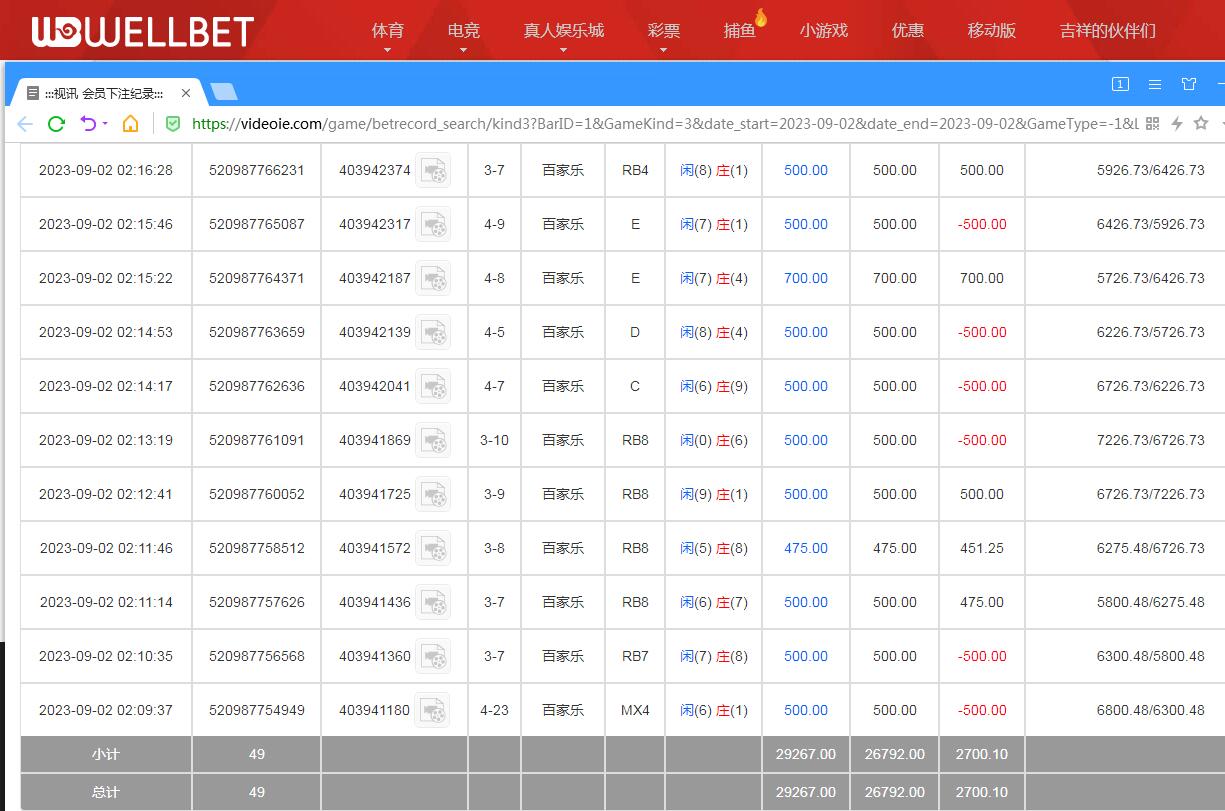Screen dimensions: 1225x811
Task: Select the 视讯 会员下注纪录 browser tab
Action: (103, 93)
